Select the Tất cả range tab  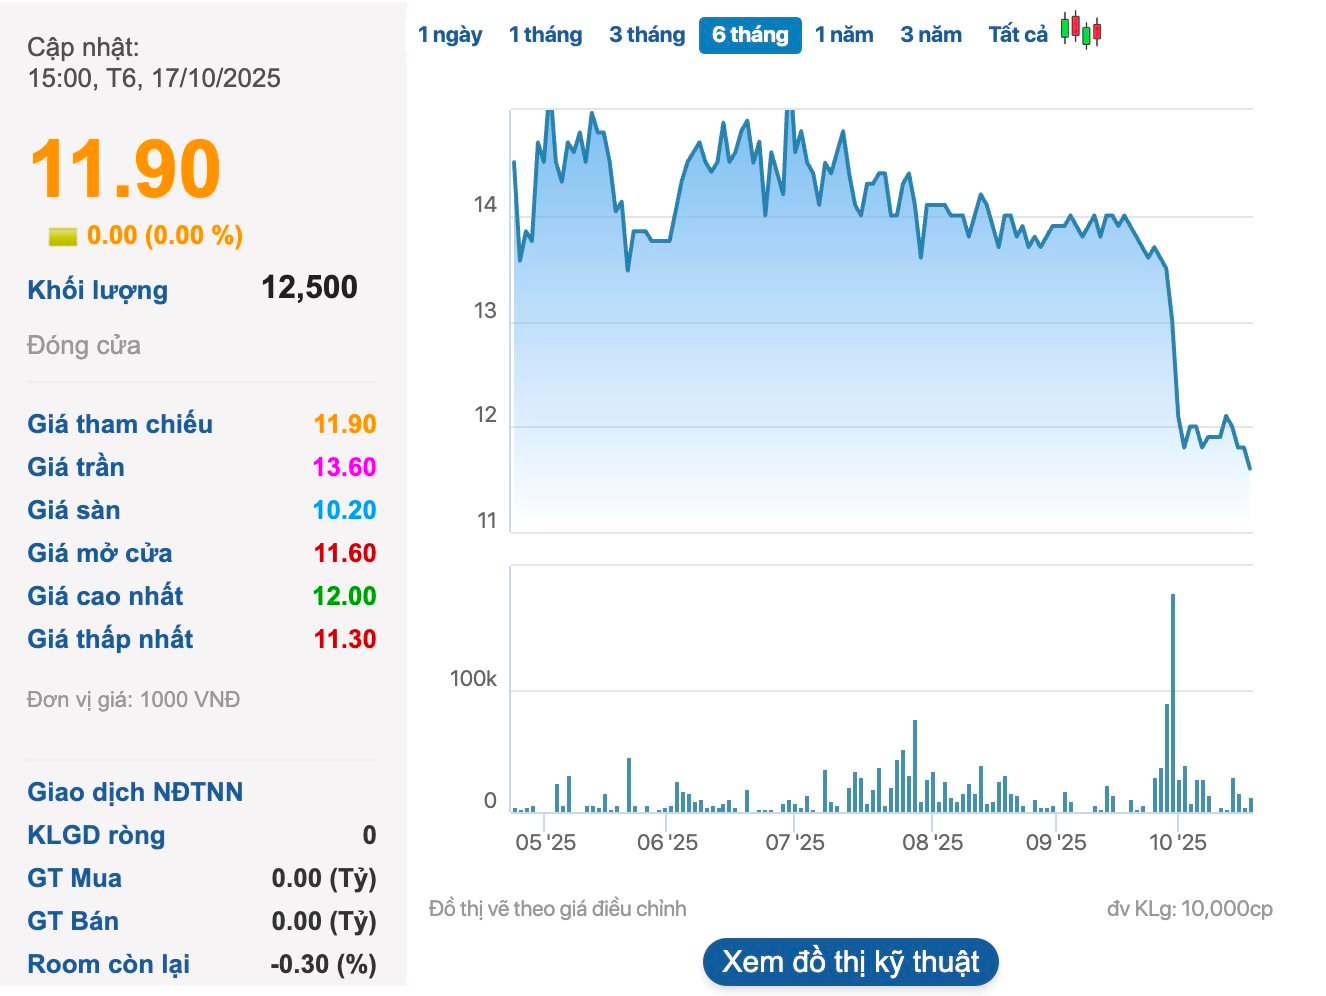(x=1017, y=35)
